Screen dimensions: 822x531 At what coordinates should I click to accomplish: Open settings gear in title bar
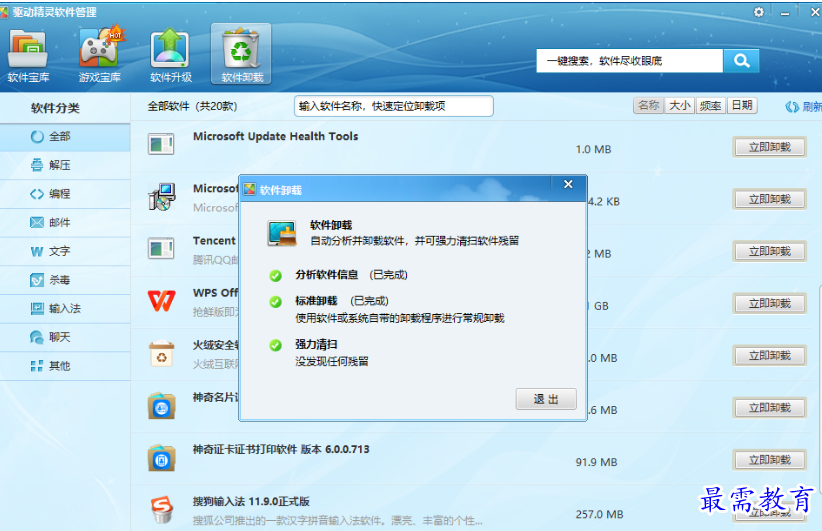click(759, 12)
